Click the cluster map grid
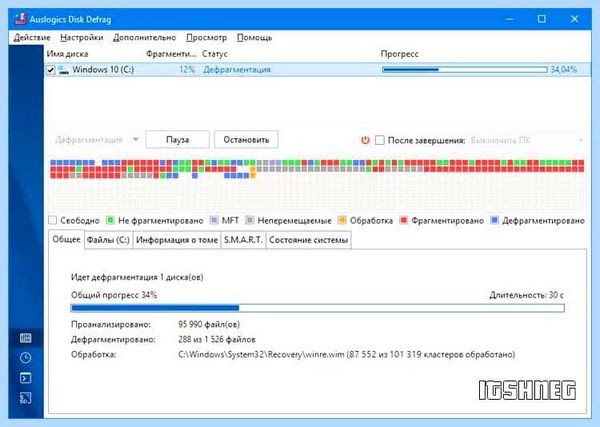Viewport: 600px width, 427px height. (x=317, y=185)
